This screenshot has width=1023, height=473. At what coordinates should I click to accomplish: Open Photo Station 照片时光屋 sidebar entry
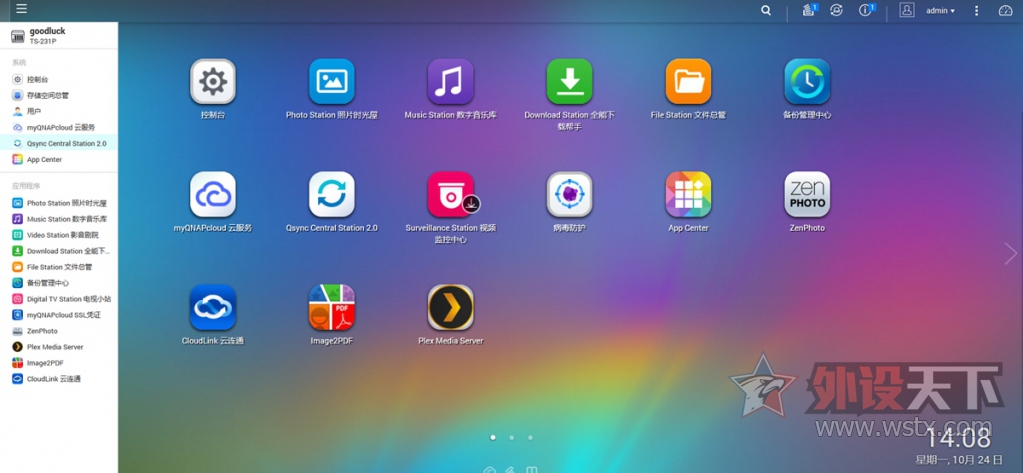click(59, 203)
